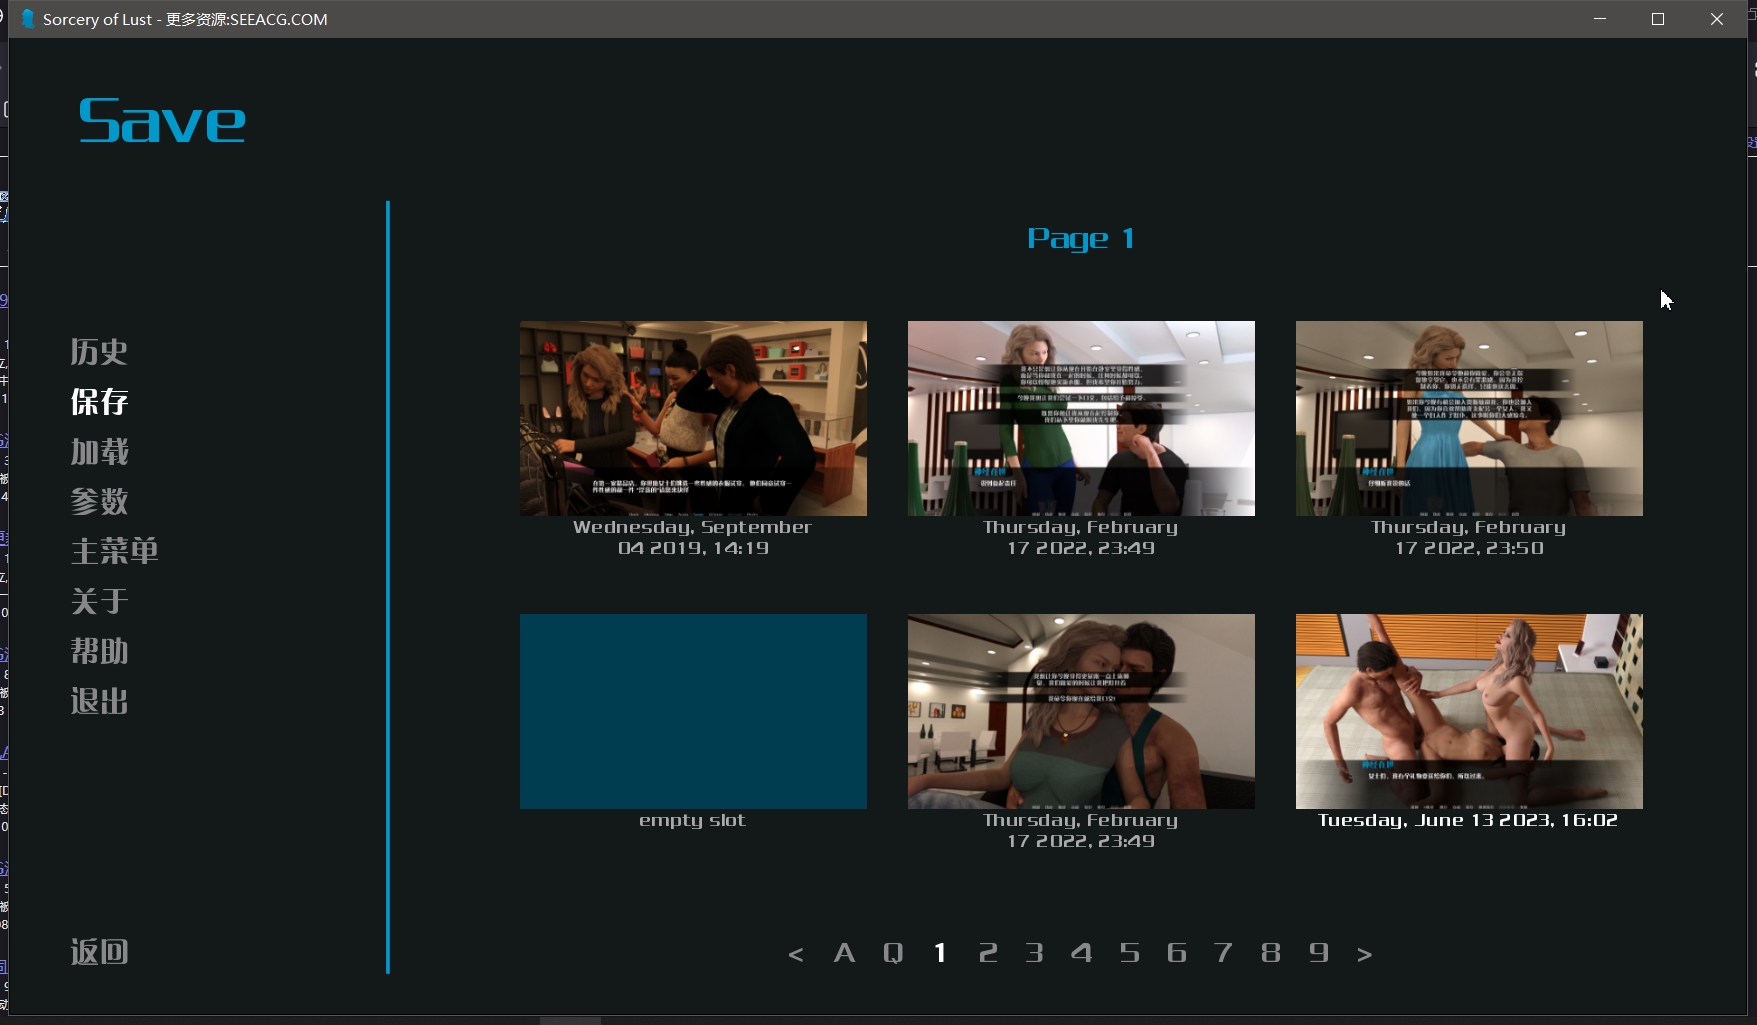This screenshot has width=1757, height=1025.
Task: Switch to save page 5
Action: pyautogui.click(x=1130, y=953)
